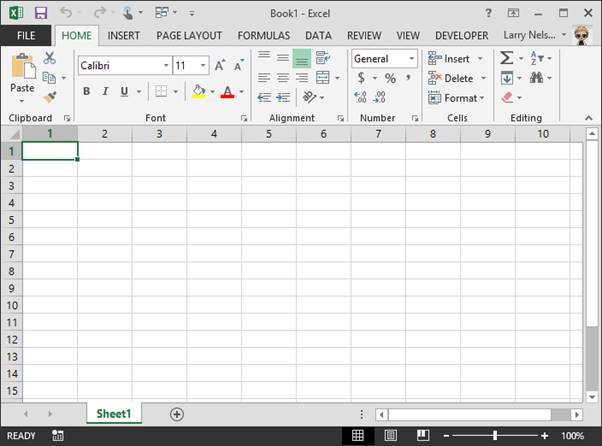Click the AutoSum sigma icon
The width and height of the screenshot is (602, 446).
(x=507, y=59)
